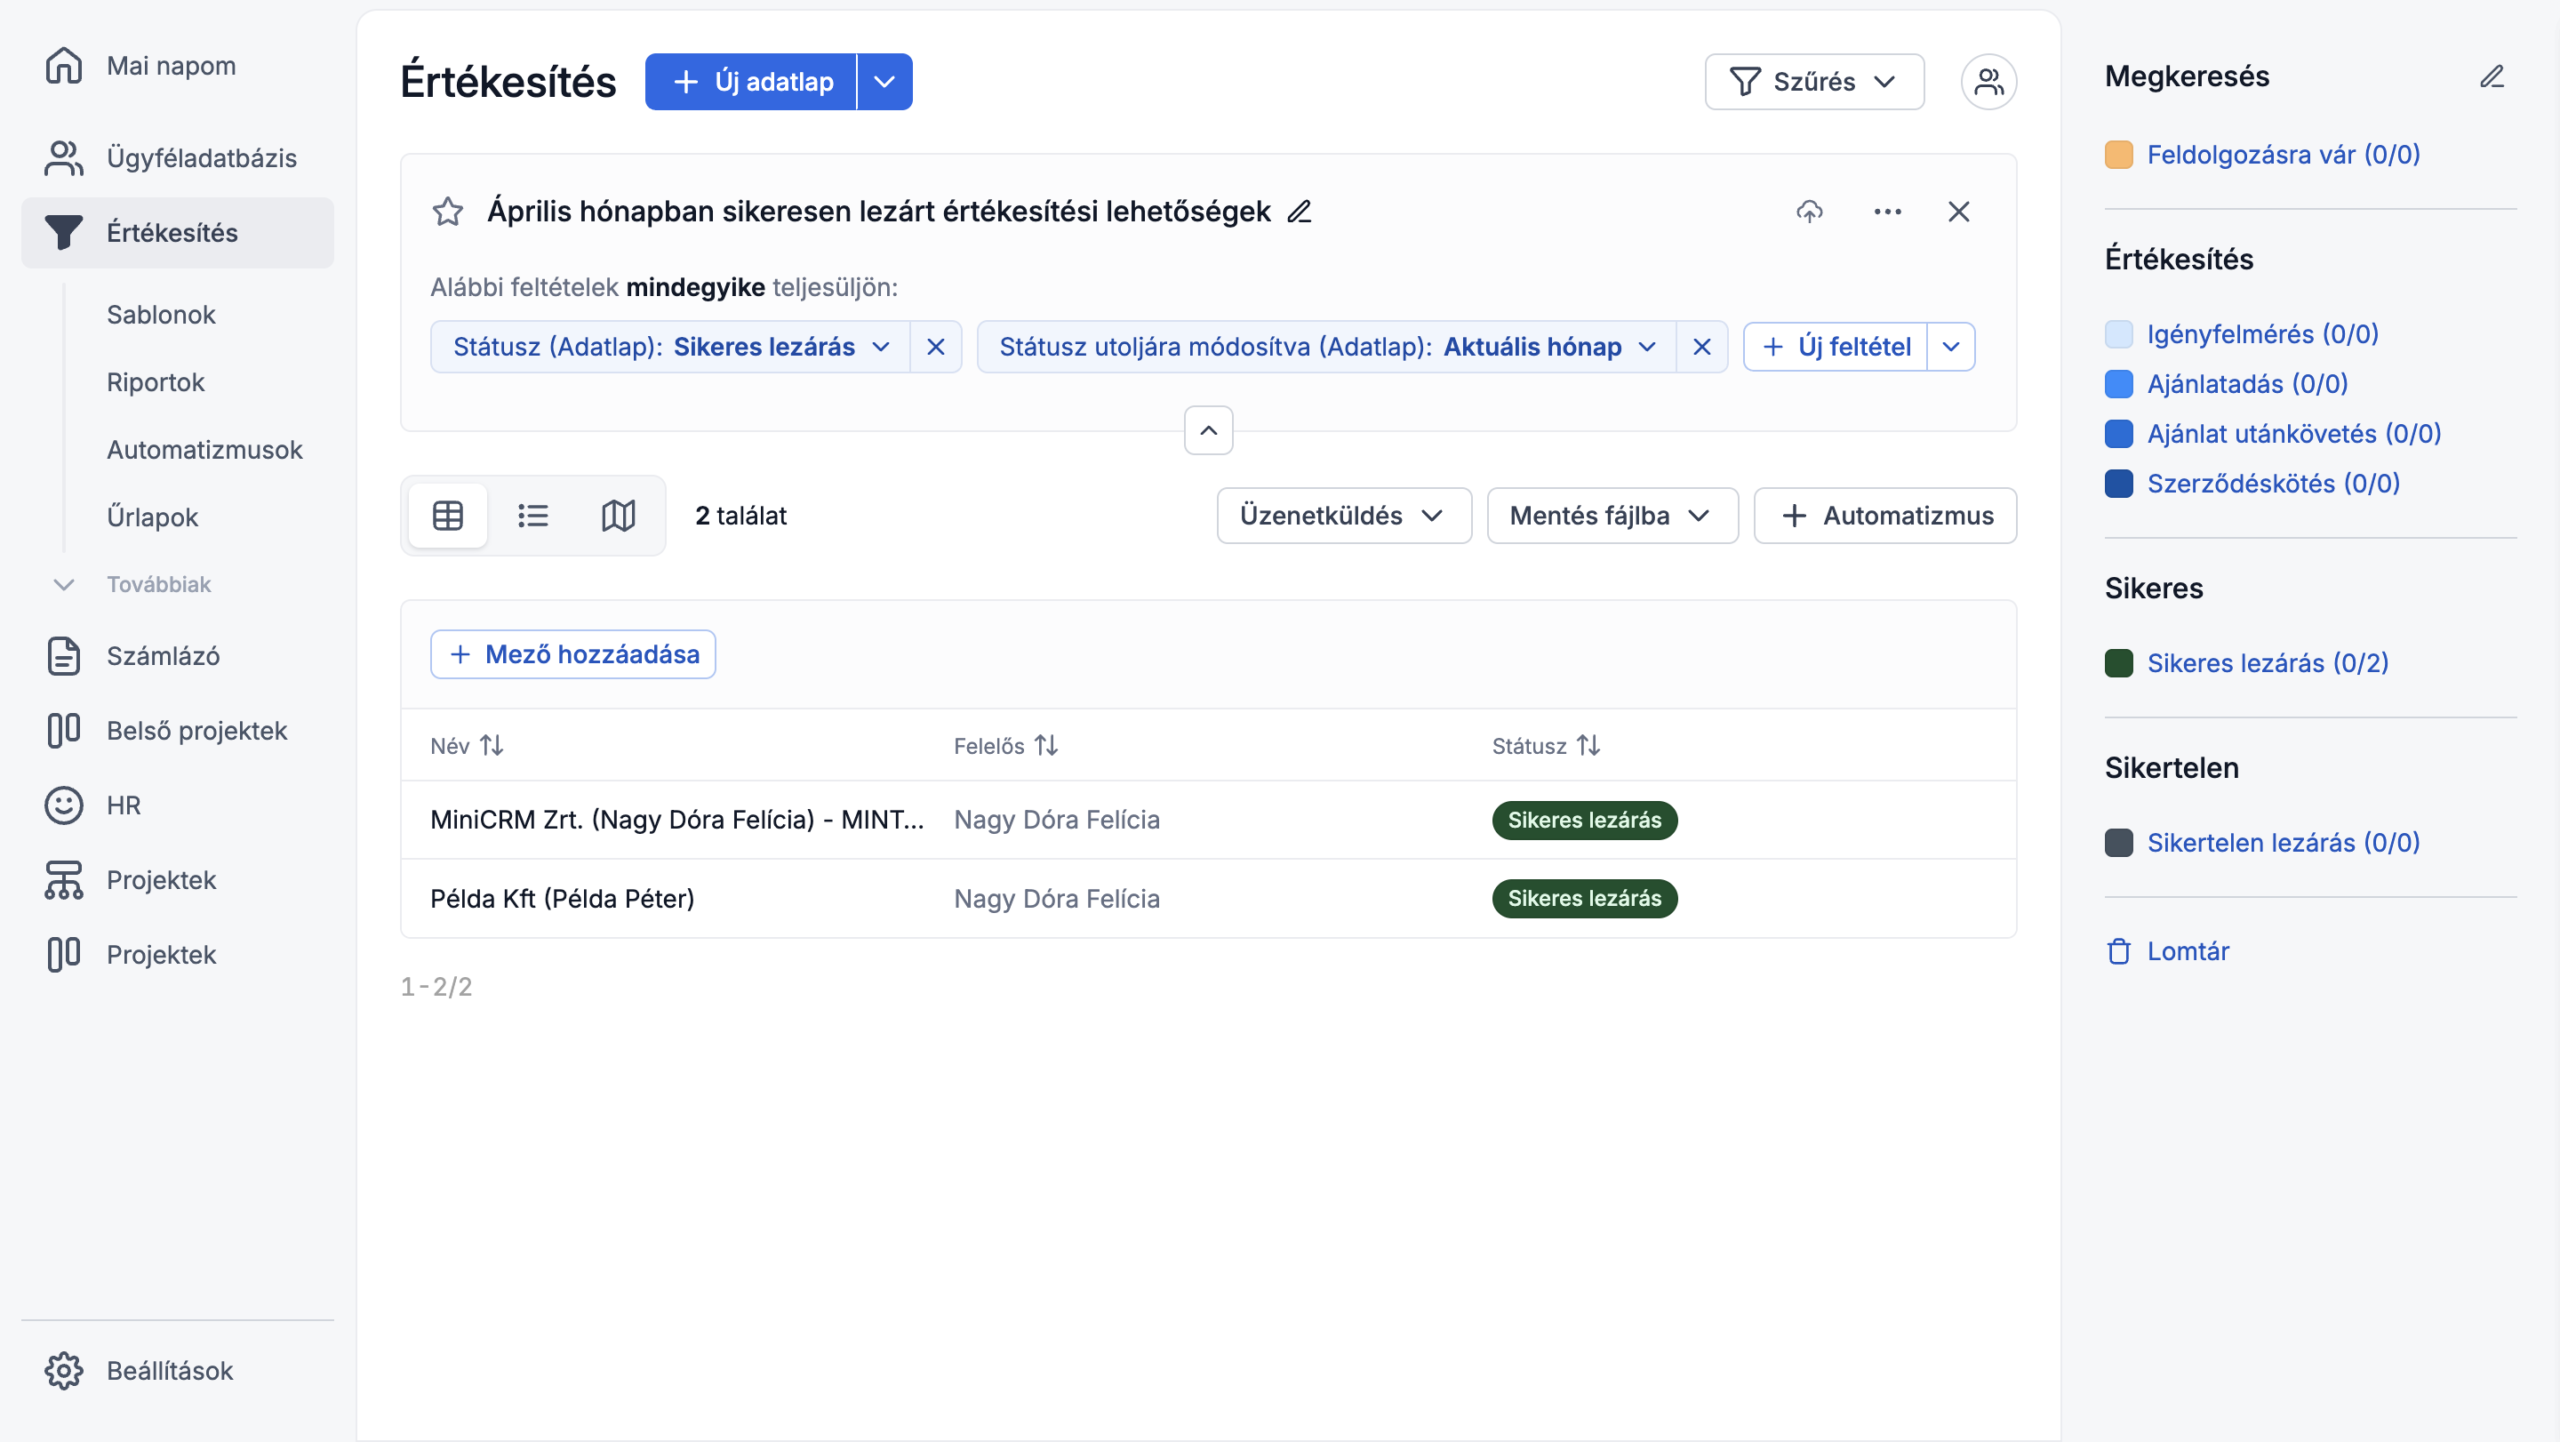Image resolution: width=2560 pixels, height=1442 pixels.
Task: Expand the Új adatlap dropdown arrow
Action: pos(884,82)
